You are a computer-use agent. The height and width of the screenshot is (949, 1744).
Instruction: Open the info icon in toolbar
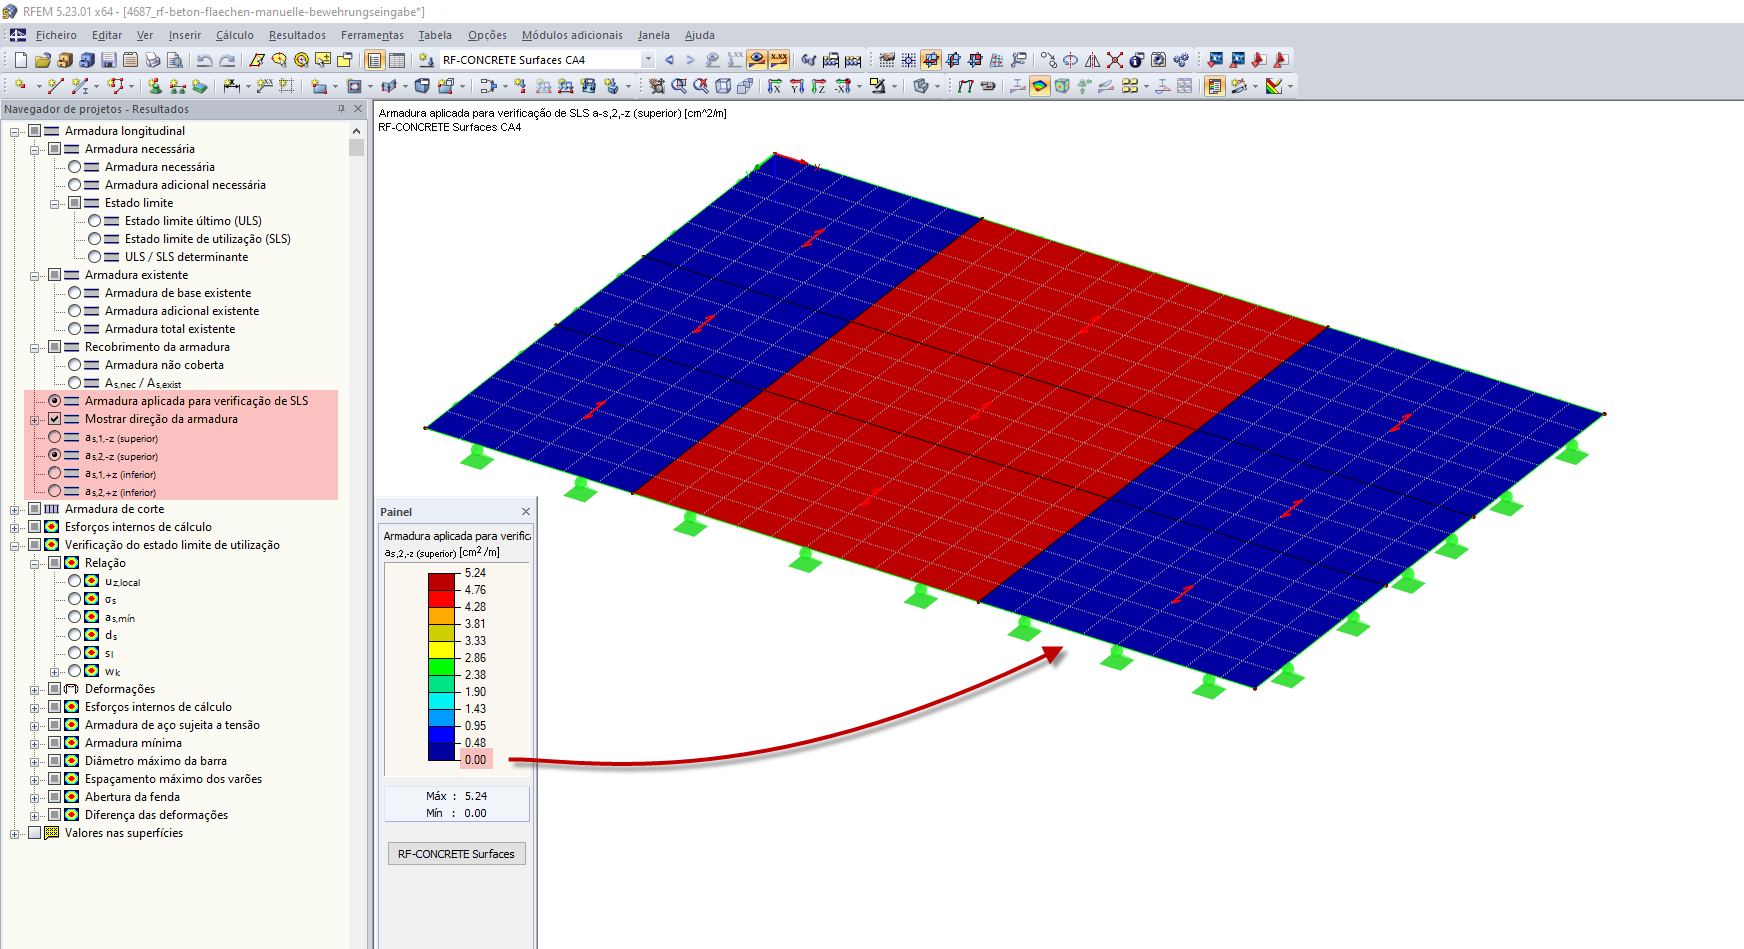coord(1136,60)
